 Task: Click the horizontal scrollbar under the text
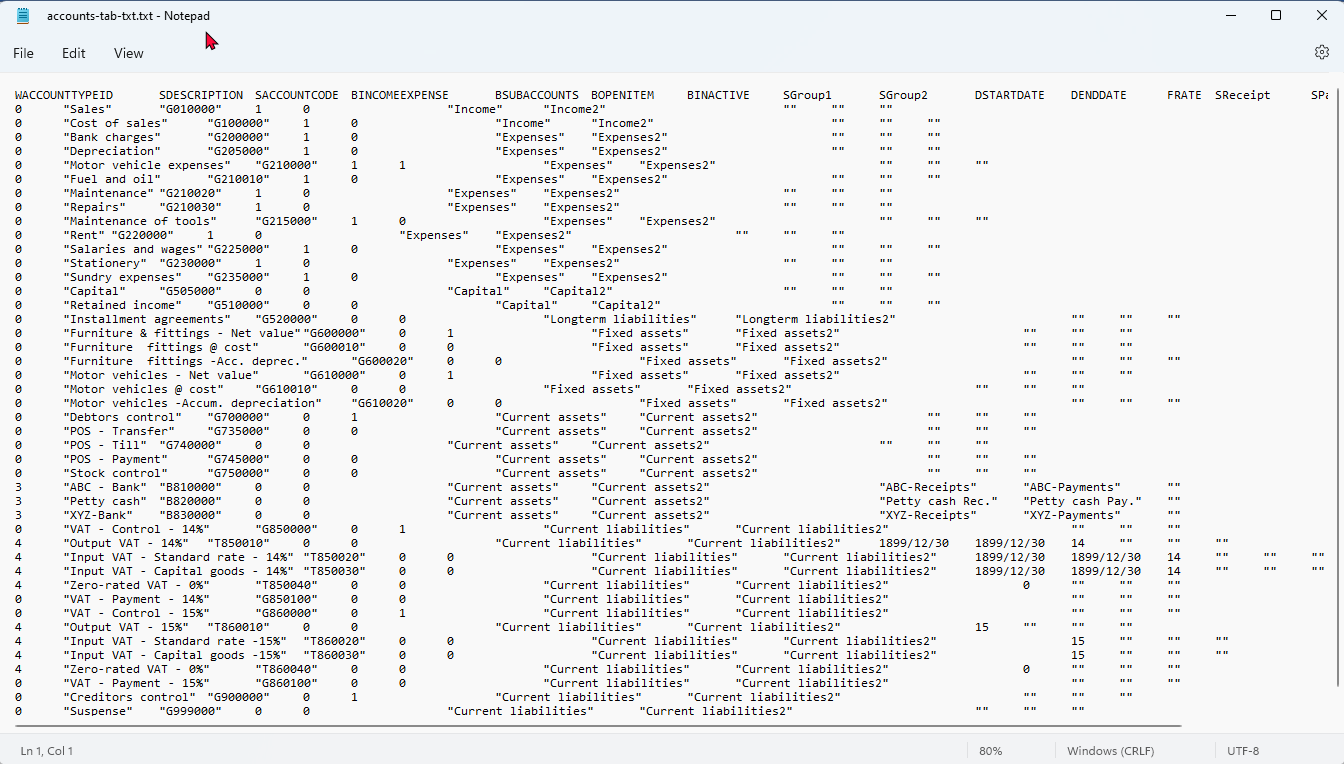coord(600,726)
